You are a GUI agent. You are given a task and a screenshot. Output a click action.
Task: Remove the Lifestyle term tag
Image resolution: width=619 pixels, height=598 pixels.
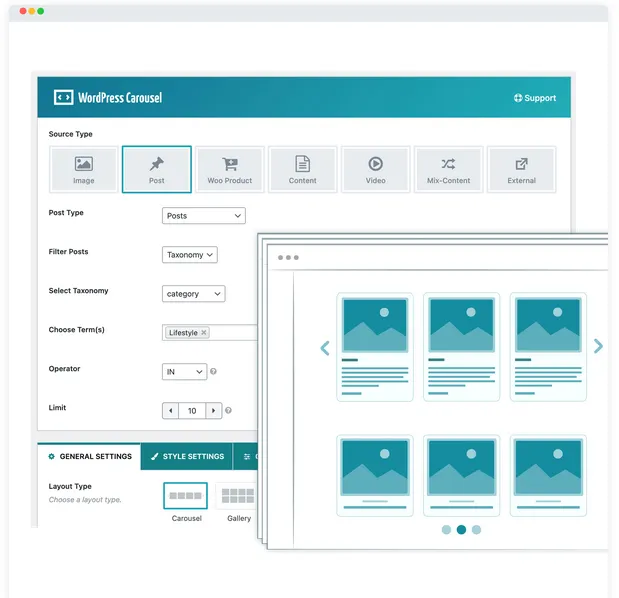point(204,333)
